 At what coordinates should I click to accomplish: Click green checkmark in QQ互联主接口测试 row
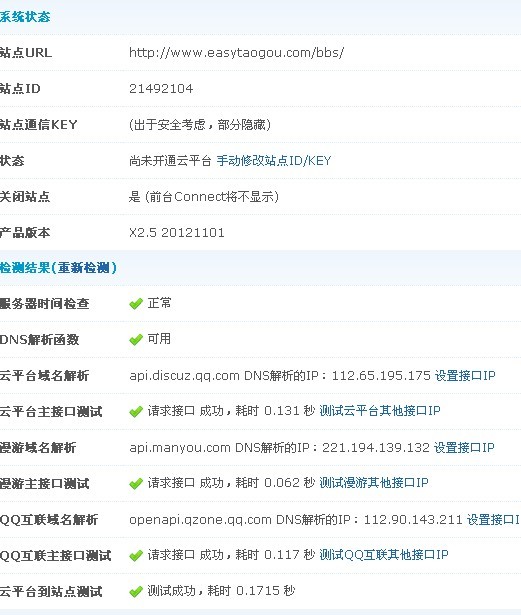click(x=136, y=556)
